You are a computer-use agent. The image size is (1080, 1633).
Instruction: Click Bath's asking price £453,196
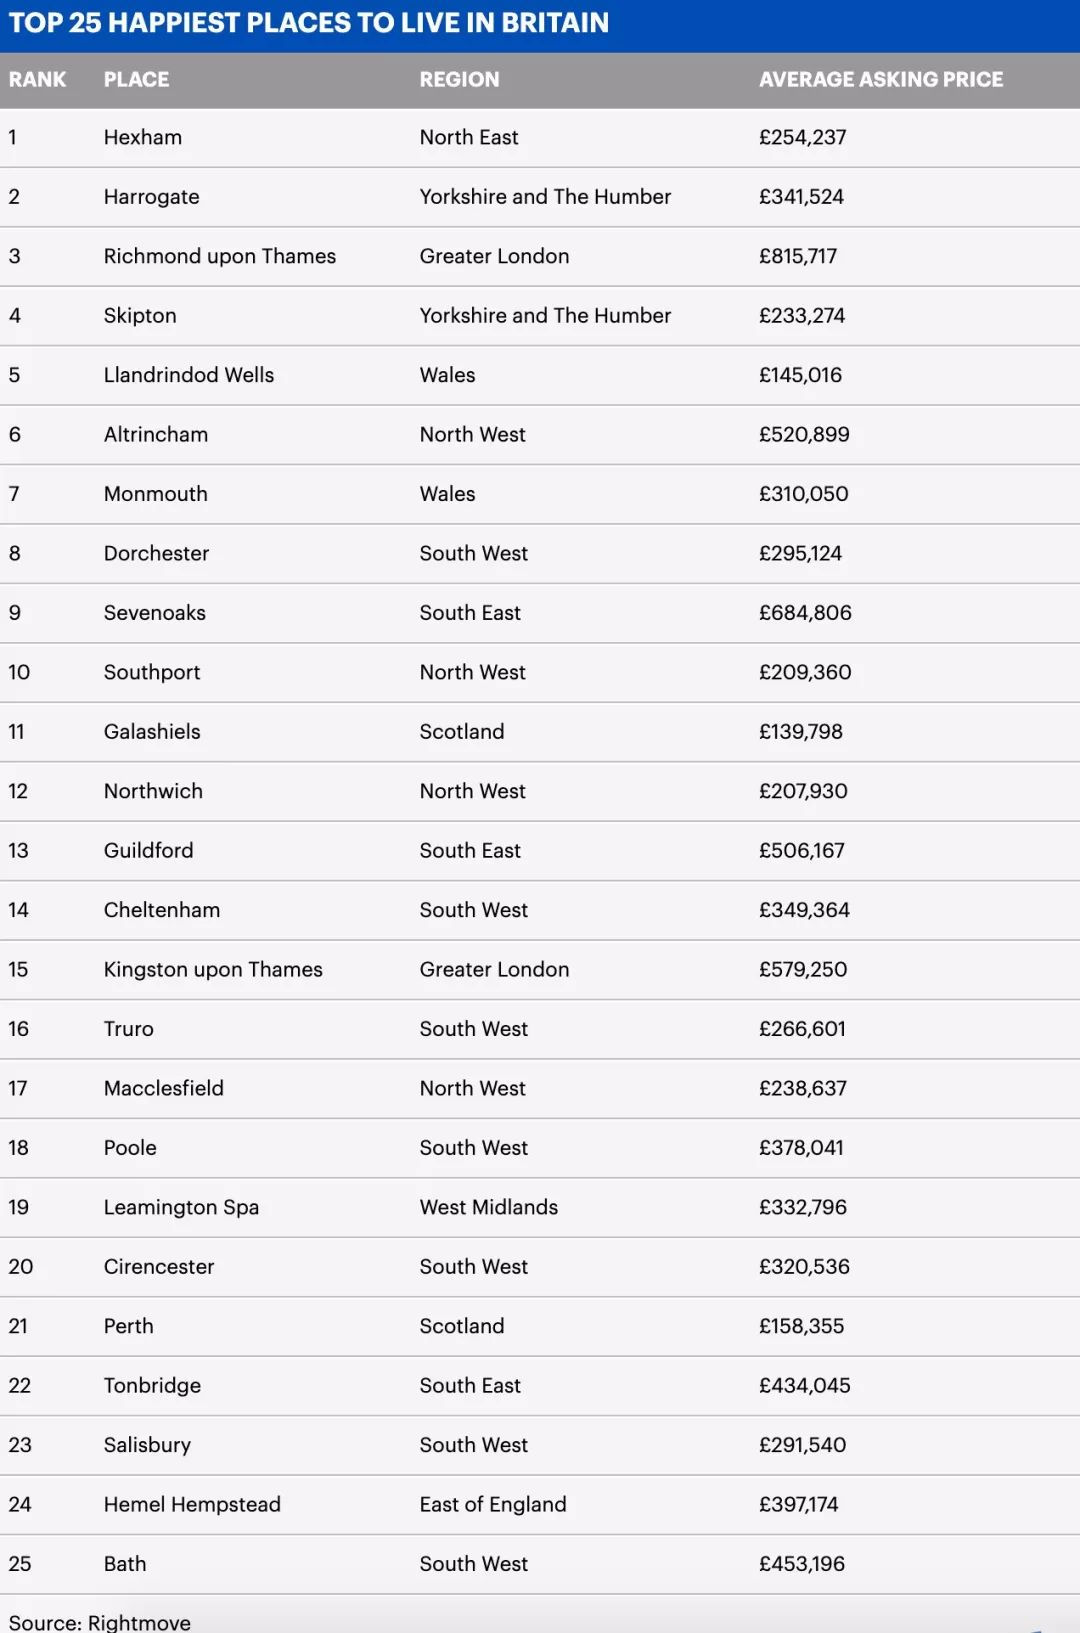tap(801, 1564)
